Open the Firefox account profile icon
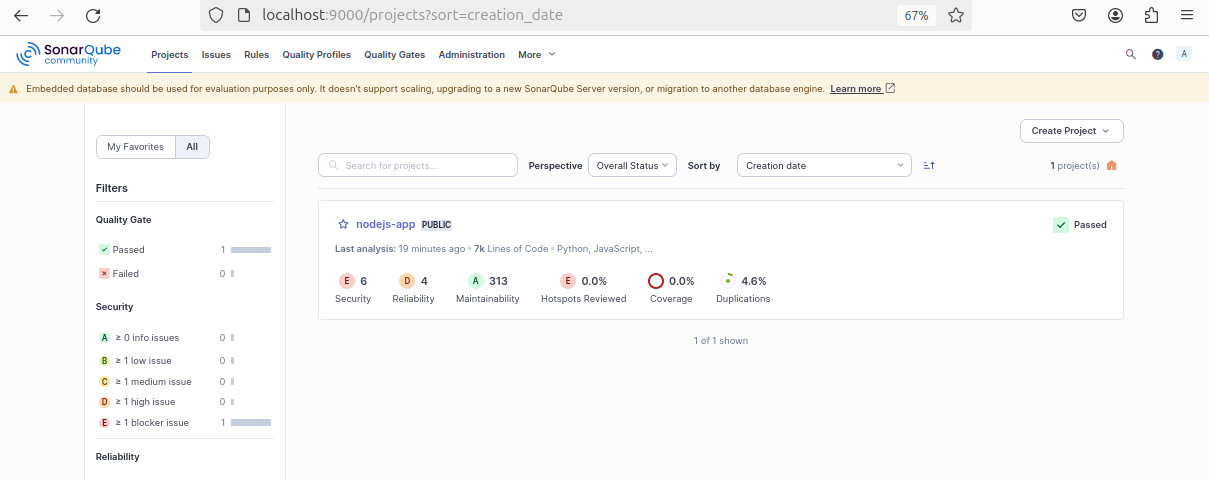Viewport: 1209px width, 480px height. click(x=1115, y=15)
